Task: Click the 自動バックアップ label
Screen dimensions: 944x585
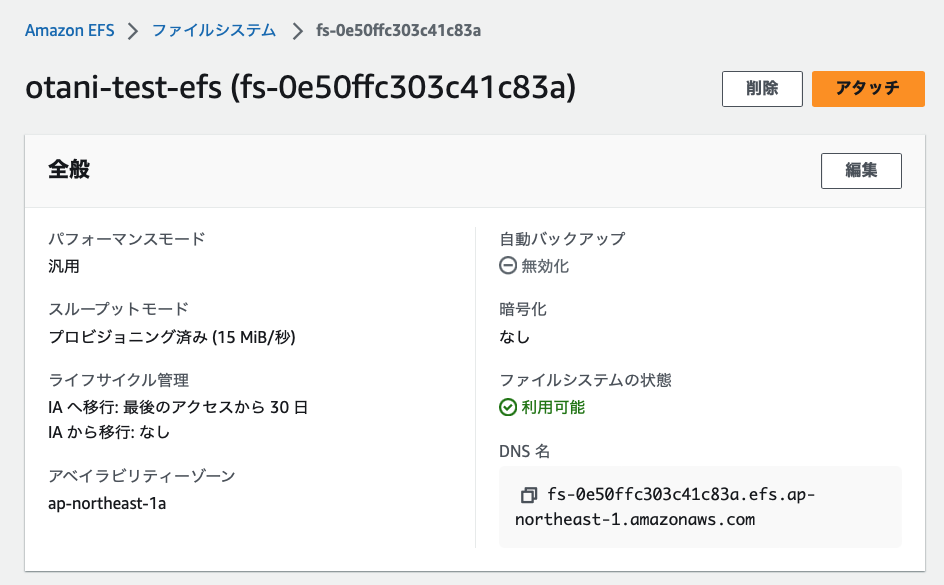Action: pyautogui.click(x=562, y=238)
